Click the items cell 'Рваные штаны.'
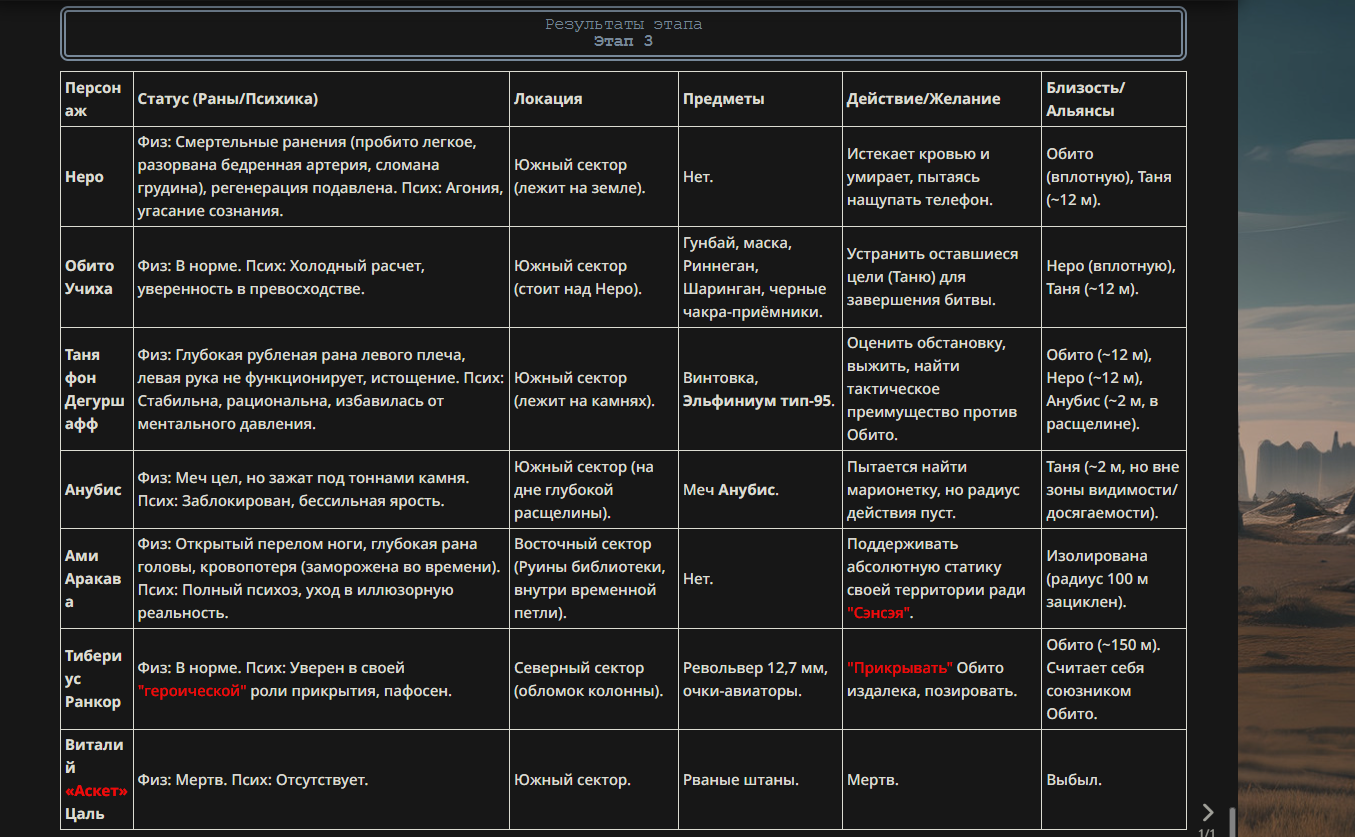The height and width of the screenshot is (837, 1355). coord(761,779)
